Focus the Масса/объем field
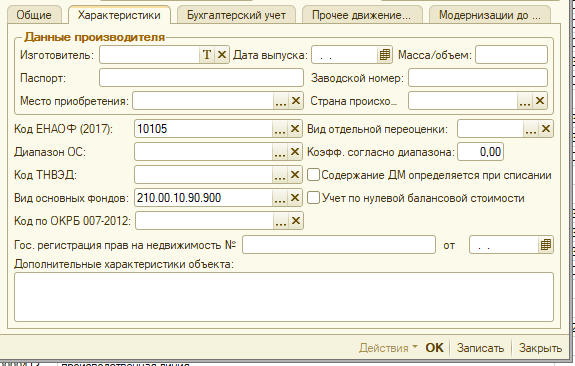Viewport: 575px width, 366px height. pos(511,55)
